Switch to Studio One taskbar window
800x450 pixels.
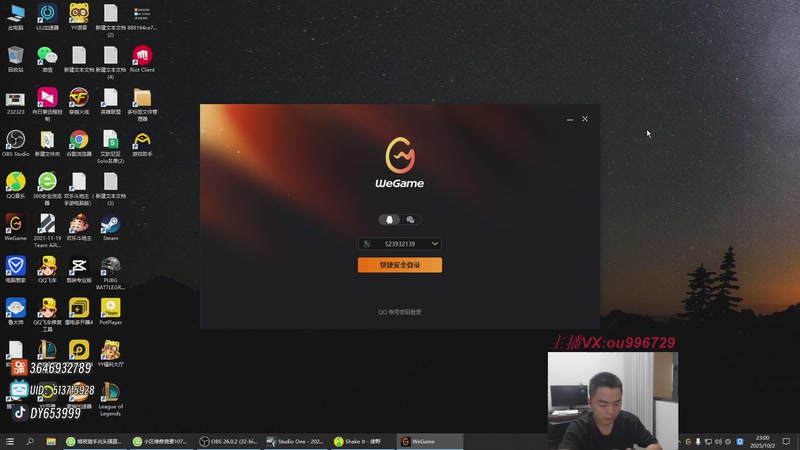(x=295, y=441)
